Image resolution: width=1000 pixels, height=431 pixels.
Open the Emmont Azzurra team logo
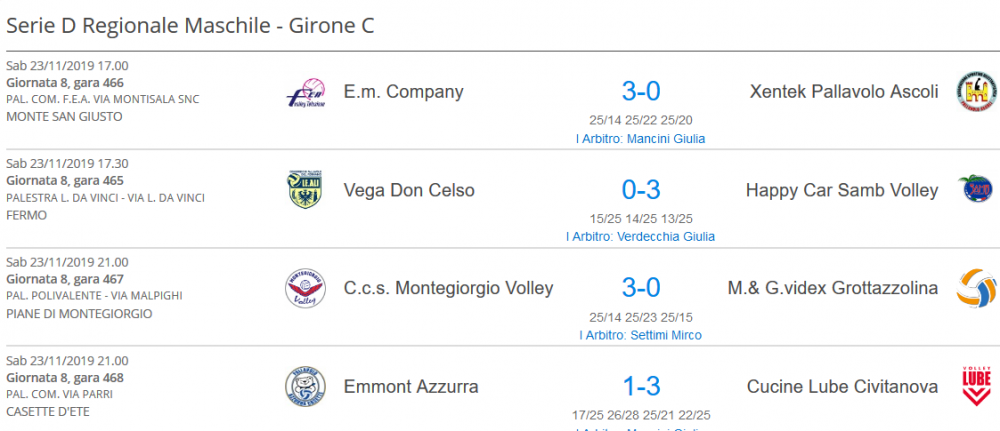(x=305, y=386)
